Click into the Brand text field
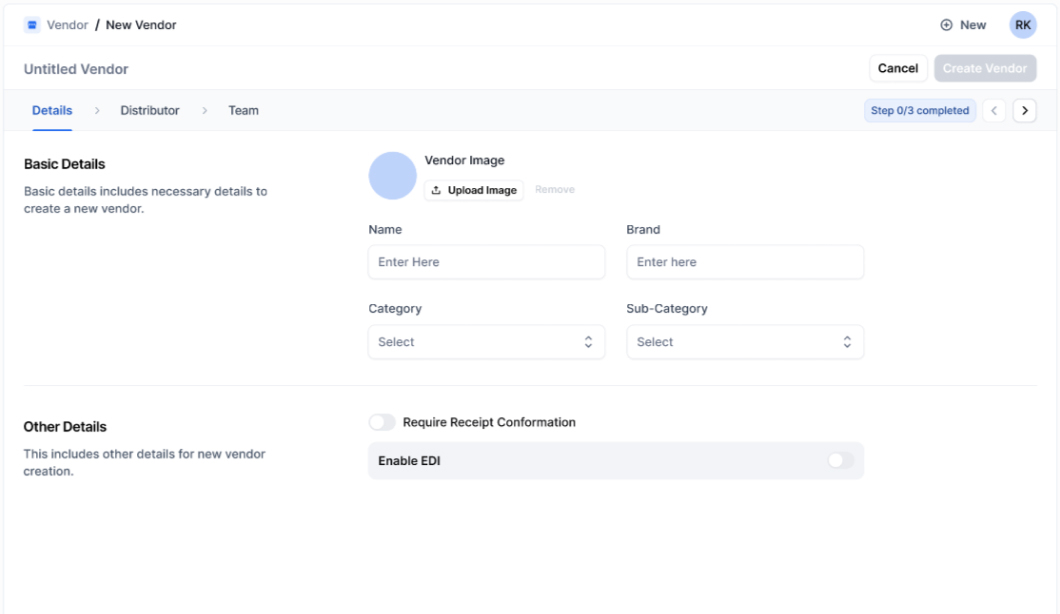 pyautogui.click(x=744, y=262)
